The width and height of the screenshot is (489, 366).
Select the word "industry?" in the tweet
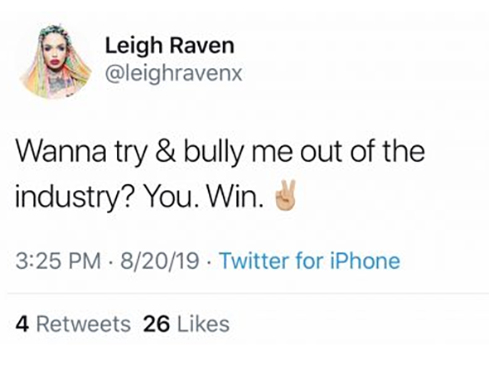pos(75,198)
